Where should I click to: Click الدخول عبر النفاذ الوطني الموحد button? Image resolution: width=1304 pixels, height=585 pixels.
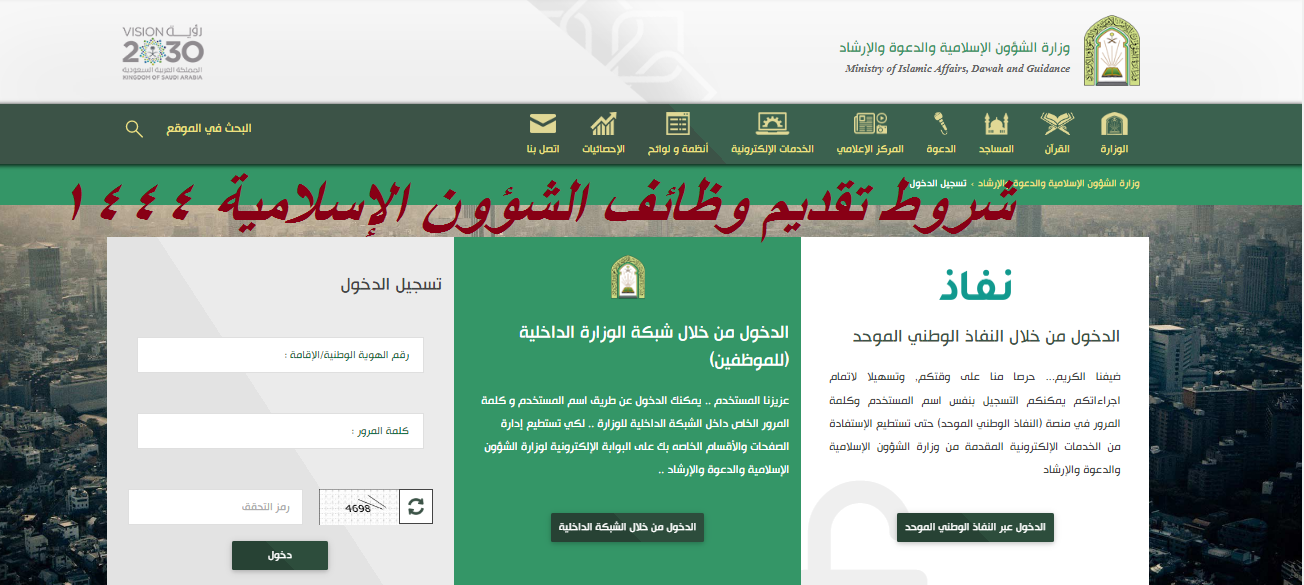coord(975,527)
